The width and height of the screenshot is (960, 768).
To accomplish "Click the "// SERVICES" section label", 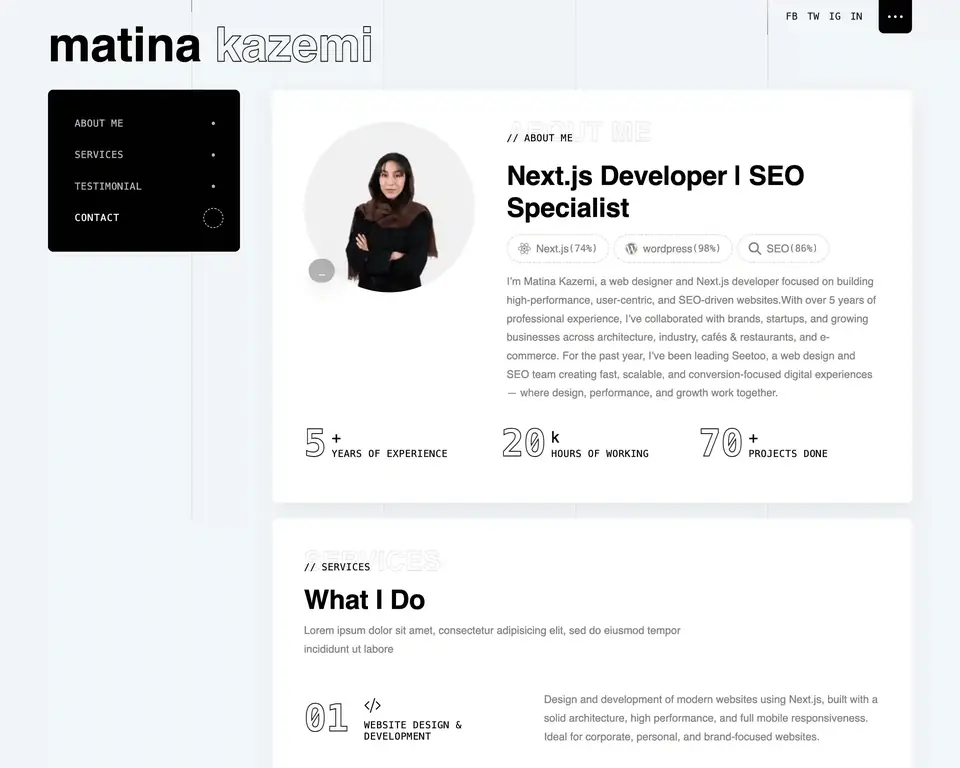I will click(337, 567).
